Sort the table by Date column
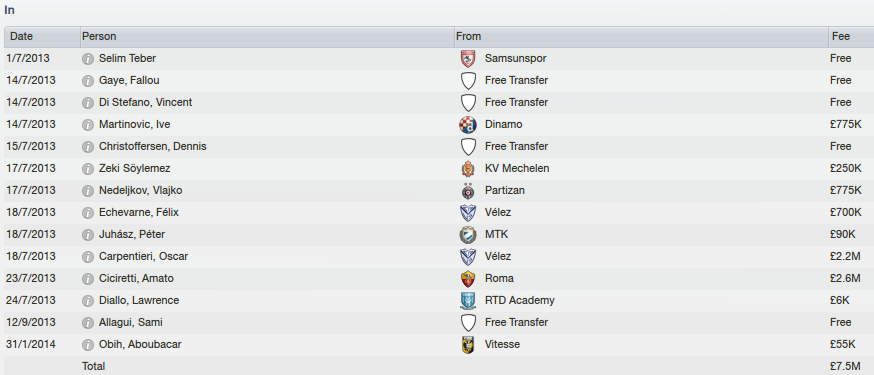The height and width of the screenshot is (375, 874). 42,37
